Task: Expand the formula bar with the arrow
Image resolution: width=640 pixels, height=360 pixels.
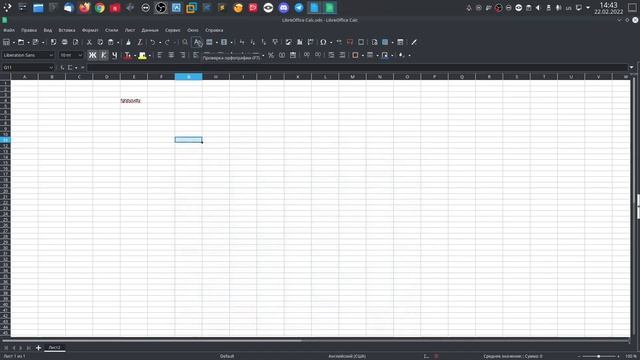Action: coord(631,67)
